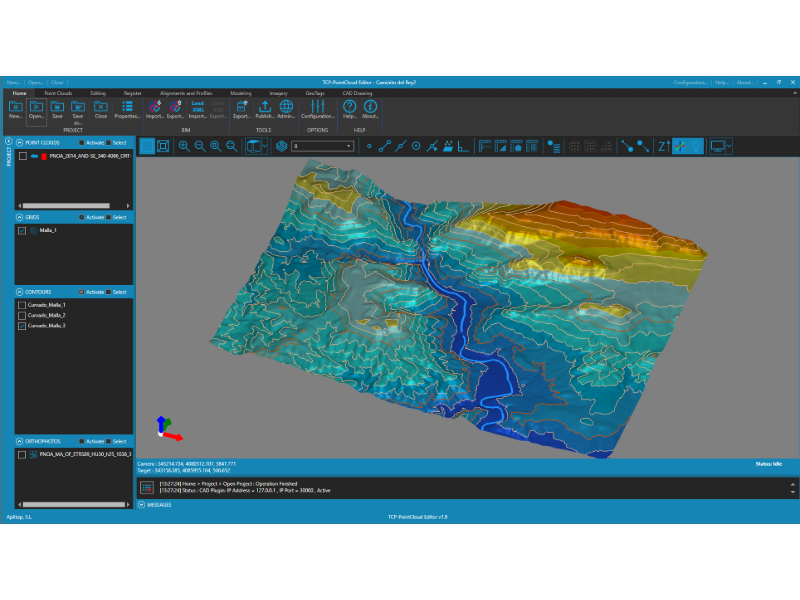Click the Close project ribbon icon

[101, 107]
